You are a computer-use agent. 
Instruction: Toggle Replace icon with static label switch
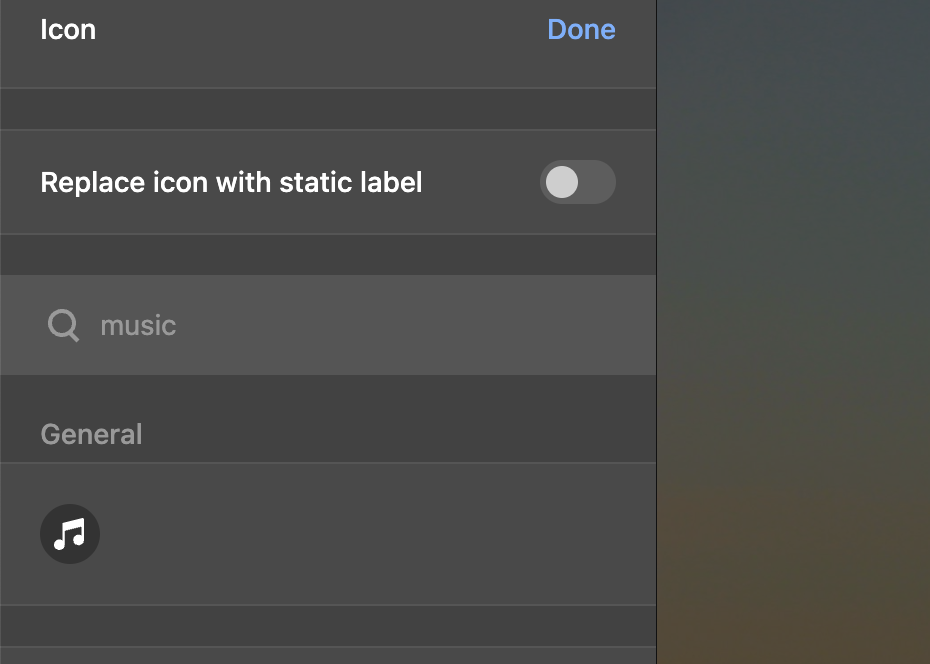(578, 182)
